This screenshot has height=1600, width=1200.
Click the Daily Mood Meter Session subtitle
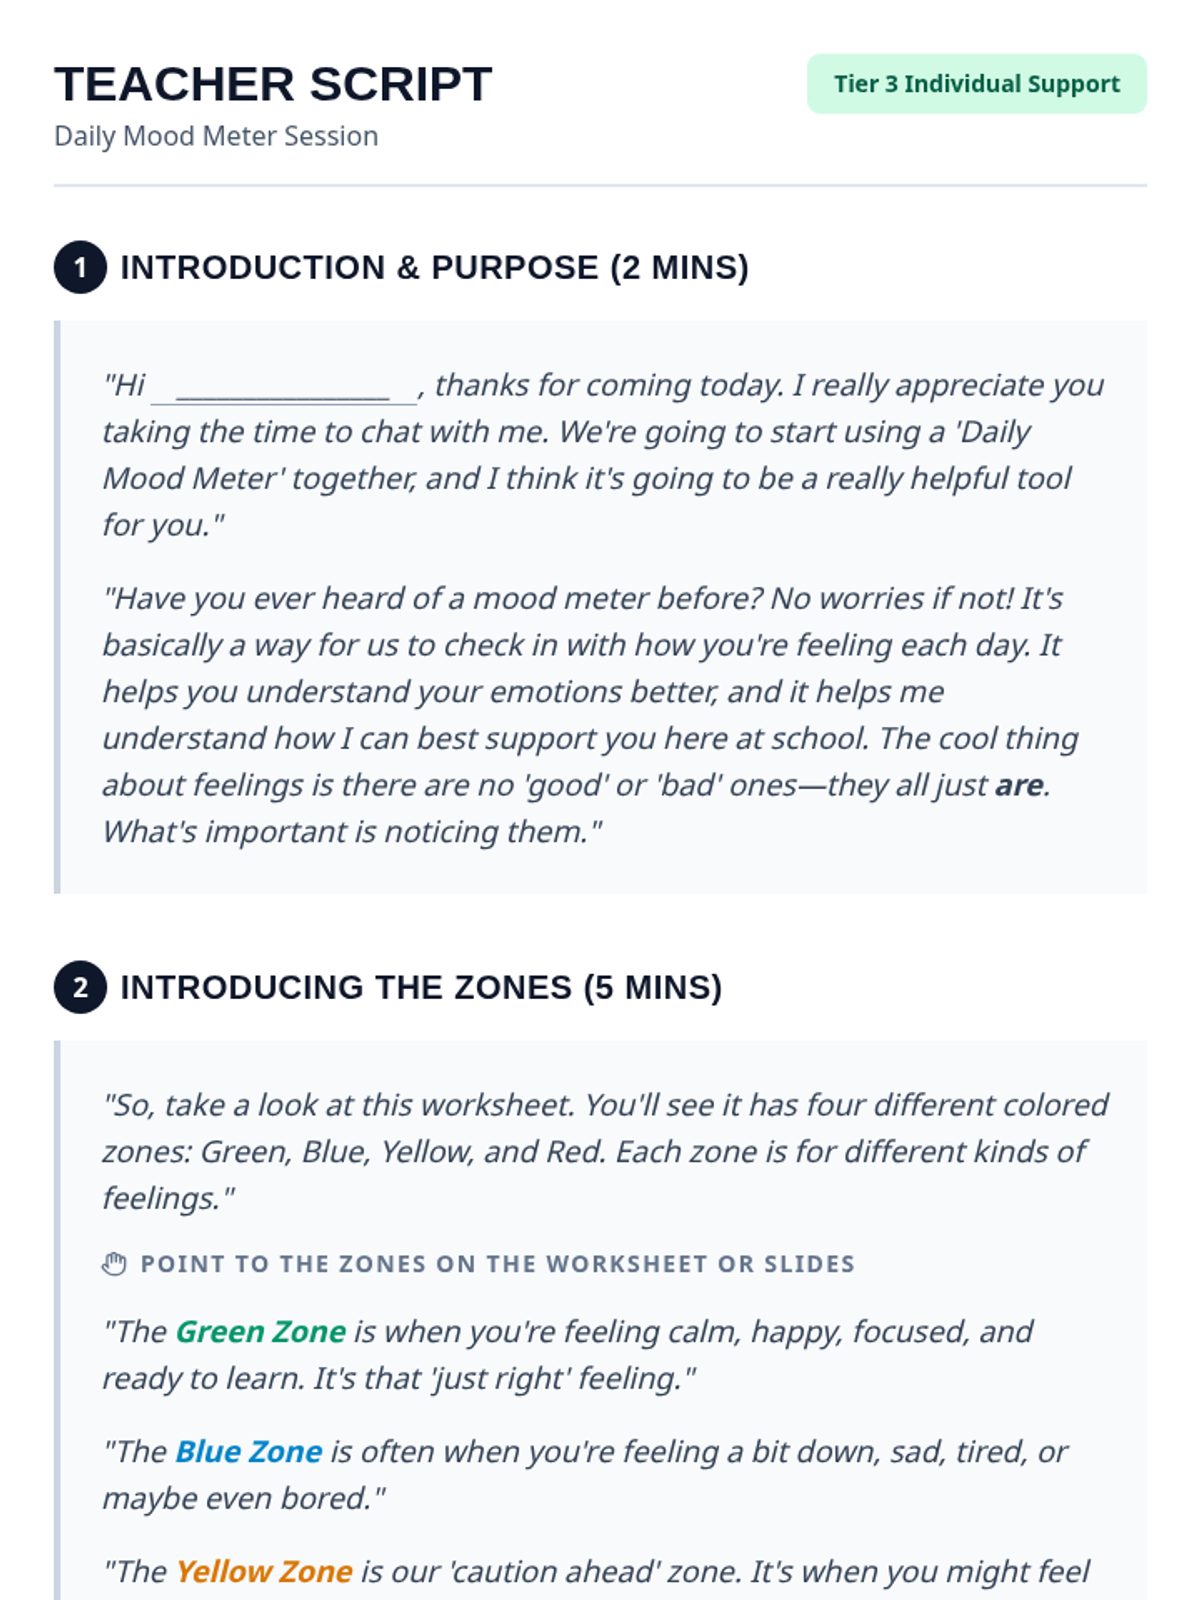click(x=216, y=136)
